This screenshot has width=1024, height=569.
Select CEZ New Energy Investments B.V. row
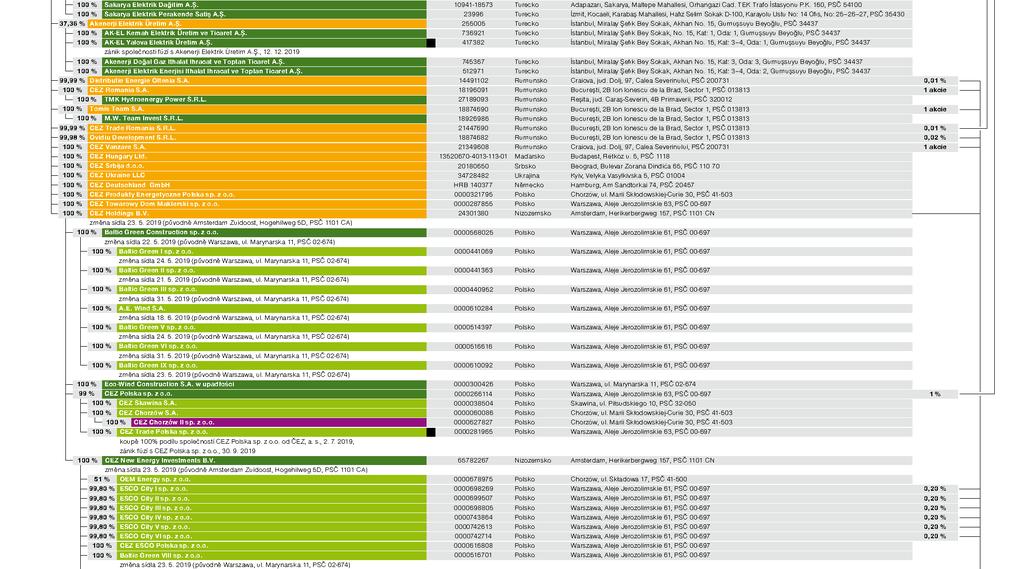pyautogui.click(x=264, y=461)
